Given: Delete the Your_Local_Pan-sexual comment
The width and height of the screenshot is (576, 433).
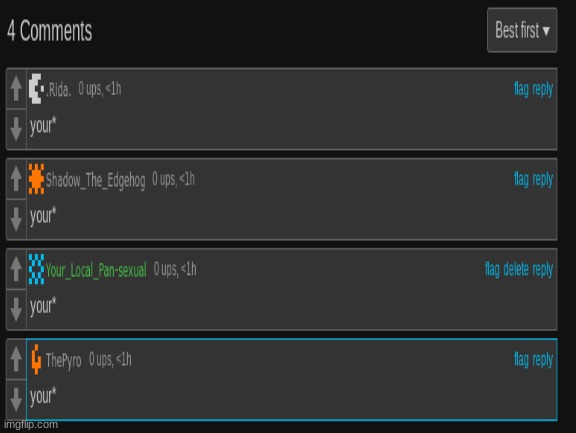Looking at the screenshot, I should (516, 269).
